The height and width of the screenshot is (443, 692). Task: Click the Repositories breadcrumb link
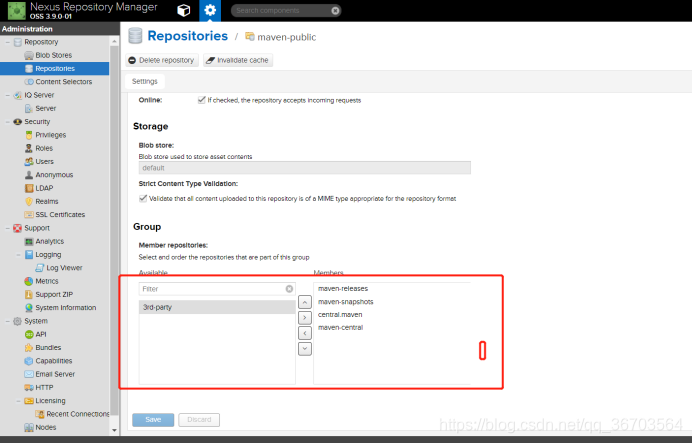click(x=188, y=36)
